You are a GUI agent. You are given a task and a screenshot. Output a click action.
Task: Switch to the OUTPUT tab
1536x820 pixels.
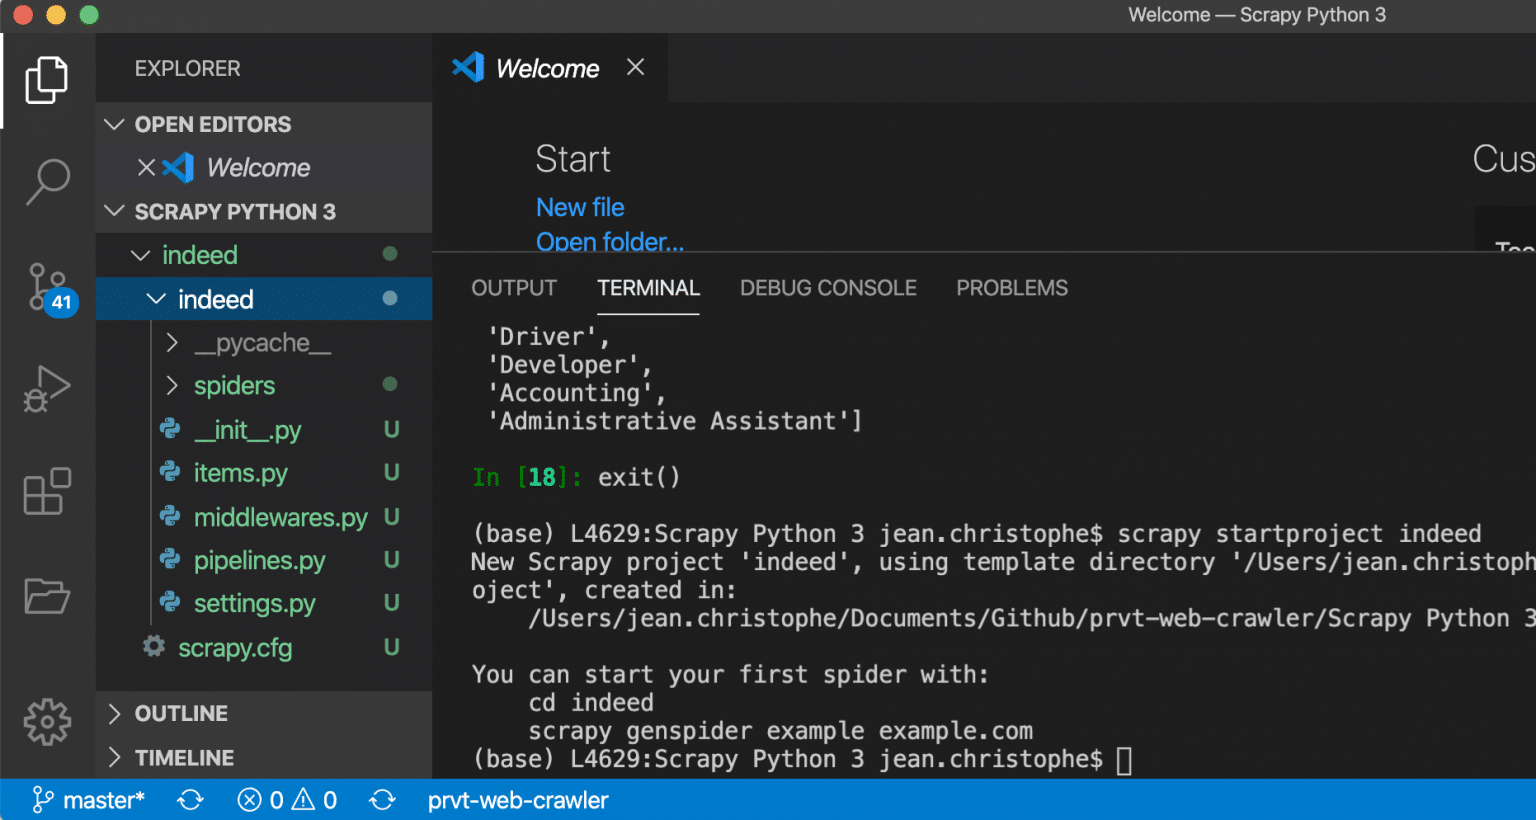tap(513, 288)
